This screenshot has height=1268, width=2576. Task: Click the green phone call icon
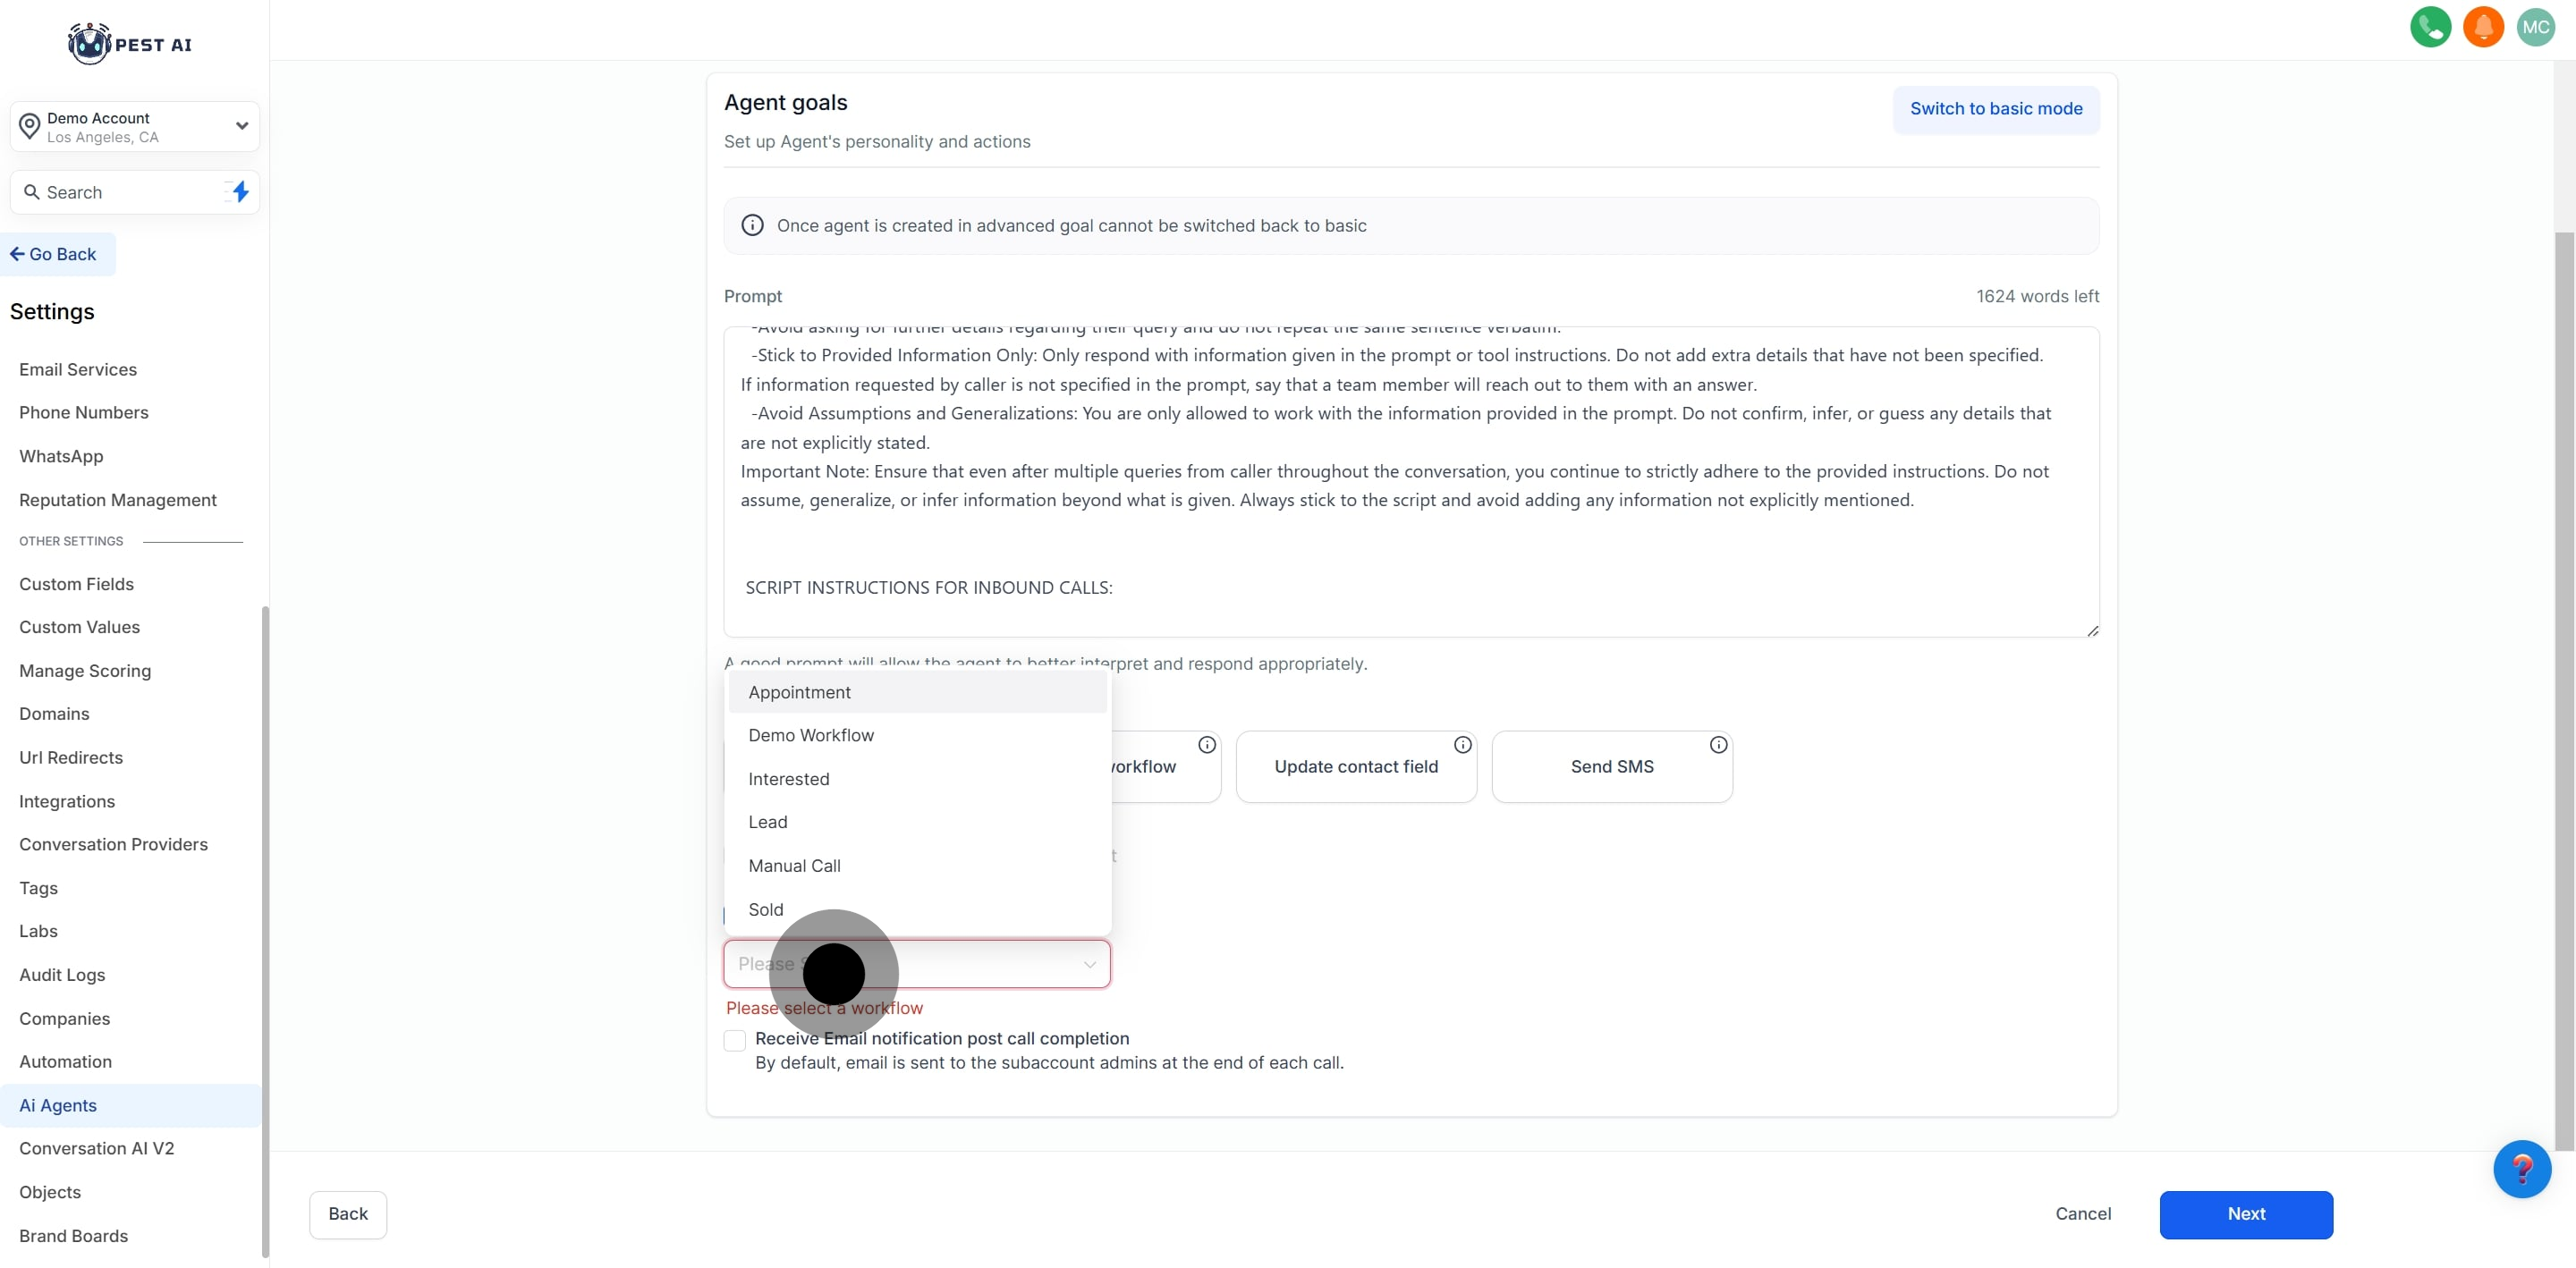[x=2430, y=27]
